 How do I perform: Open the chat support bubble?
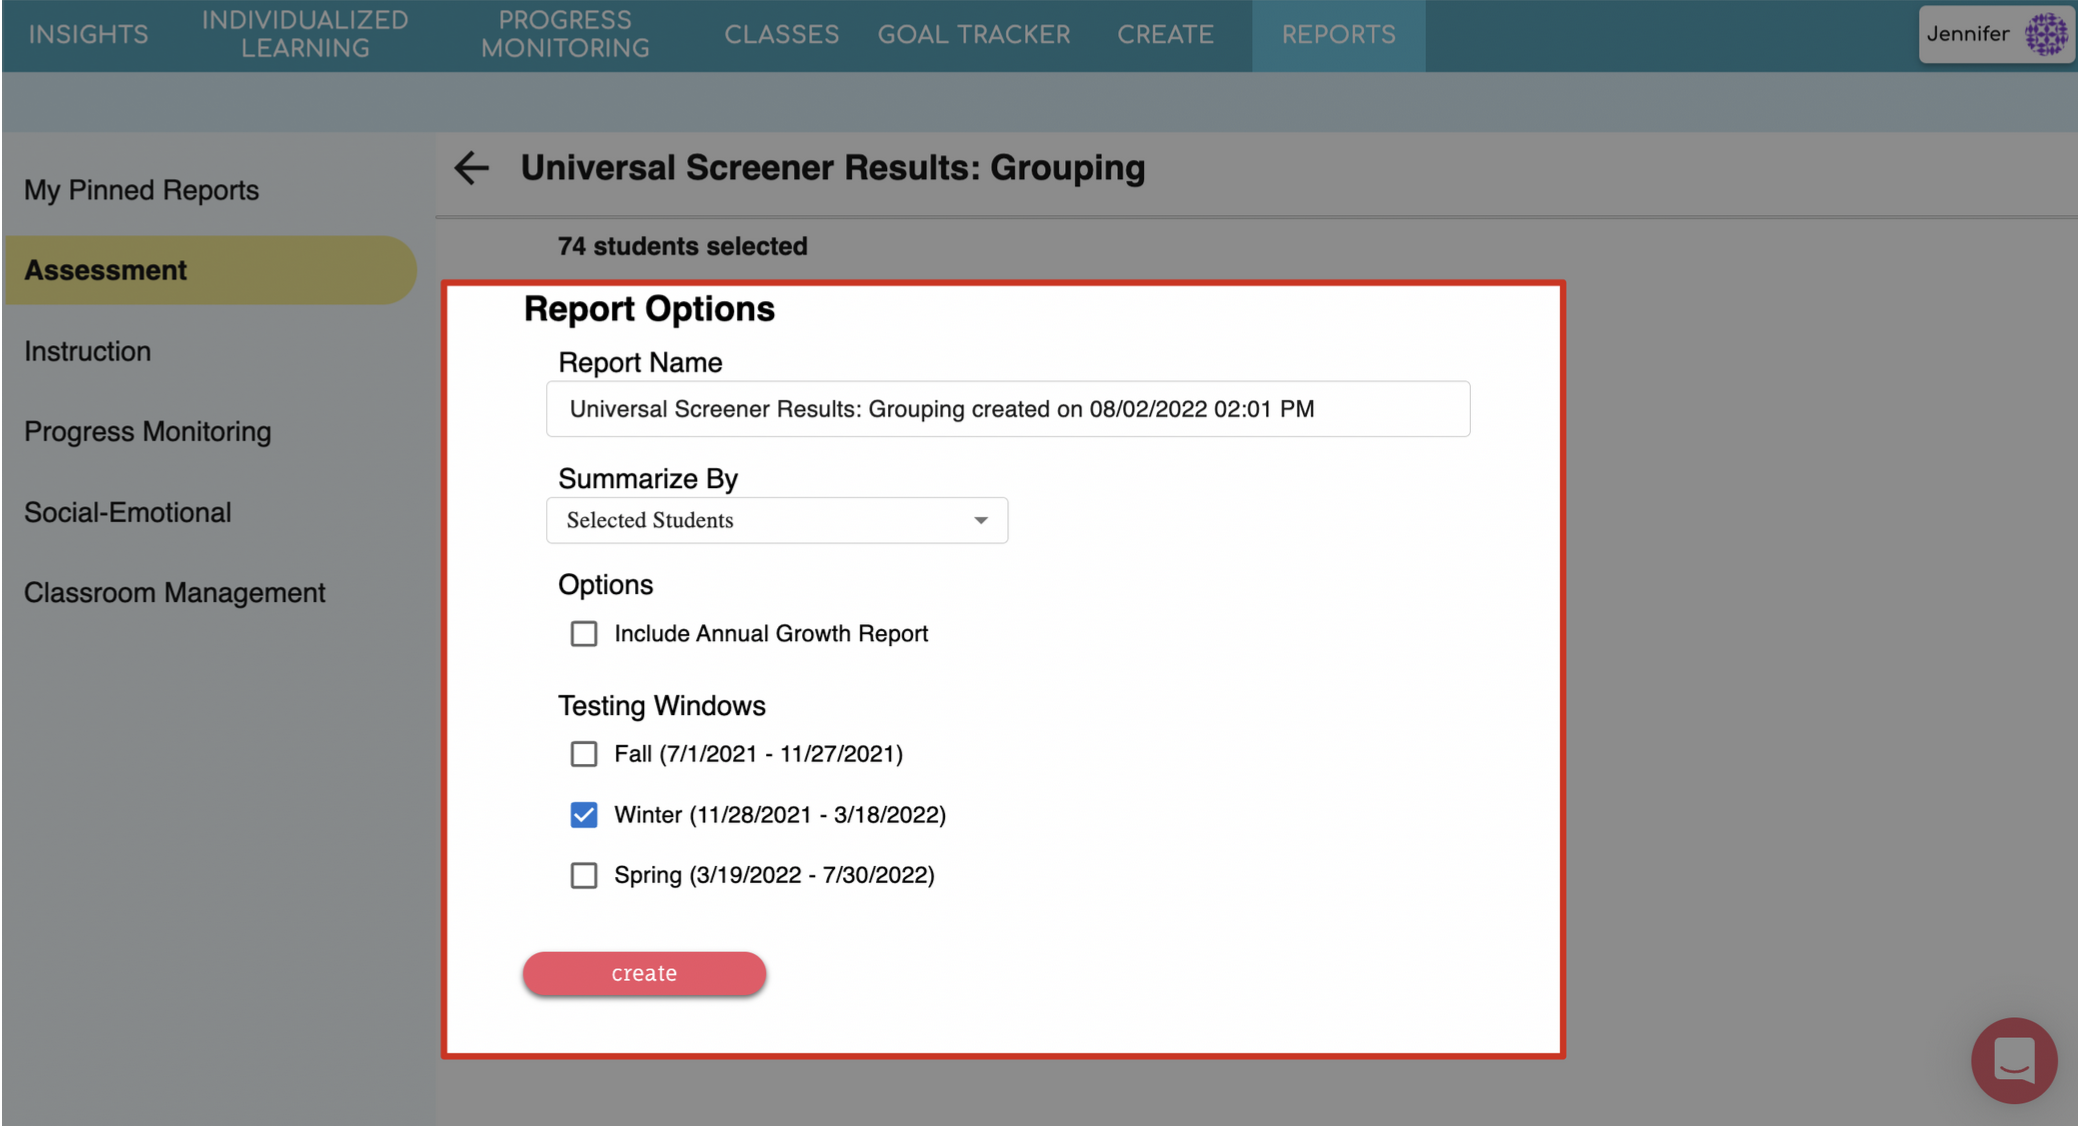[2013, 1060]
